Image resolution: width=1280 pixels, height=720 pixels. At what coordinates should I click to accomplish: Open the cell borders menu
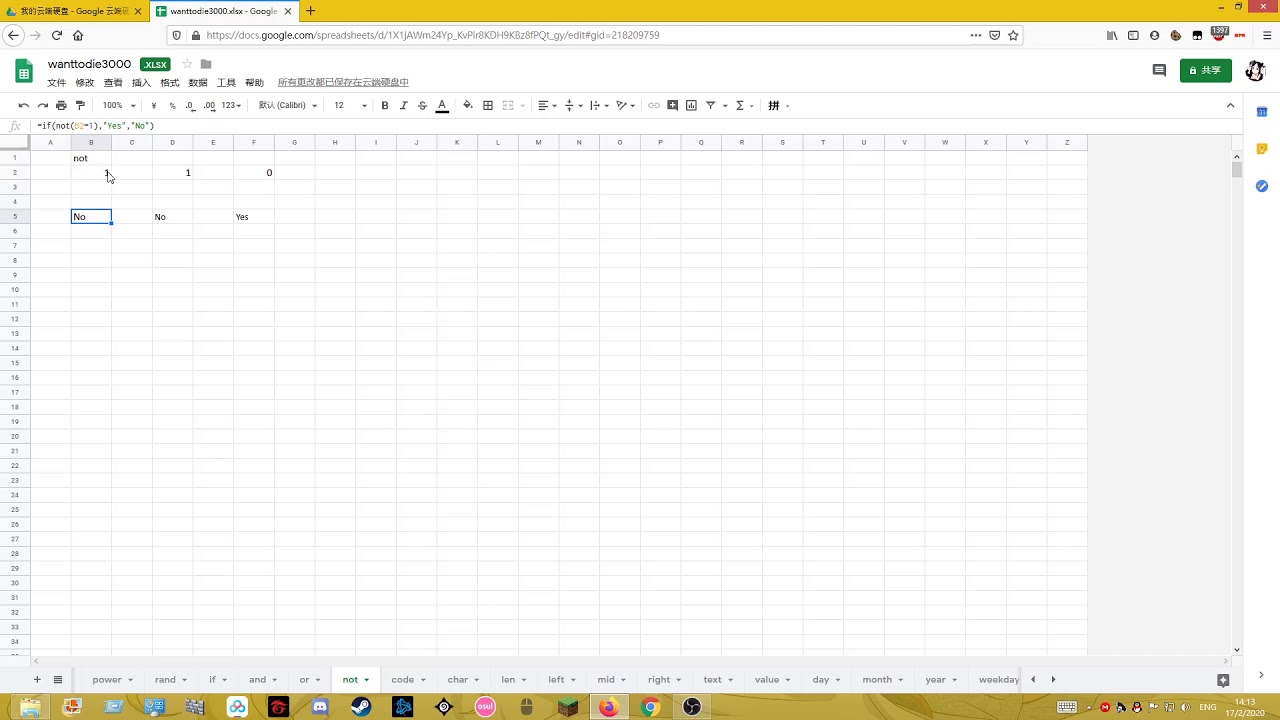[x=488, y=105]
